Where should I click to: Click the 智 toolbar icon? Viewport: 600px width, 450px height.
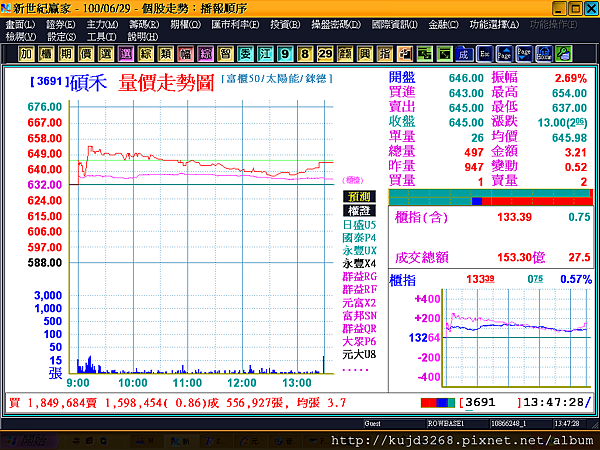(x=225, y=54)
